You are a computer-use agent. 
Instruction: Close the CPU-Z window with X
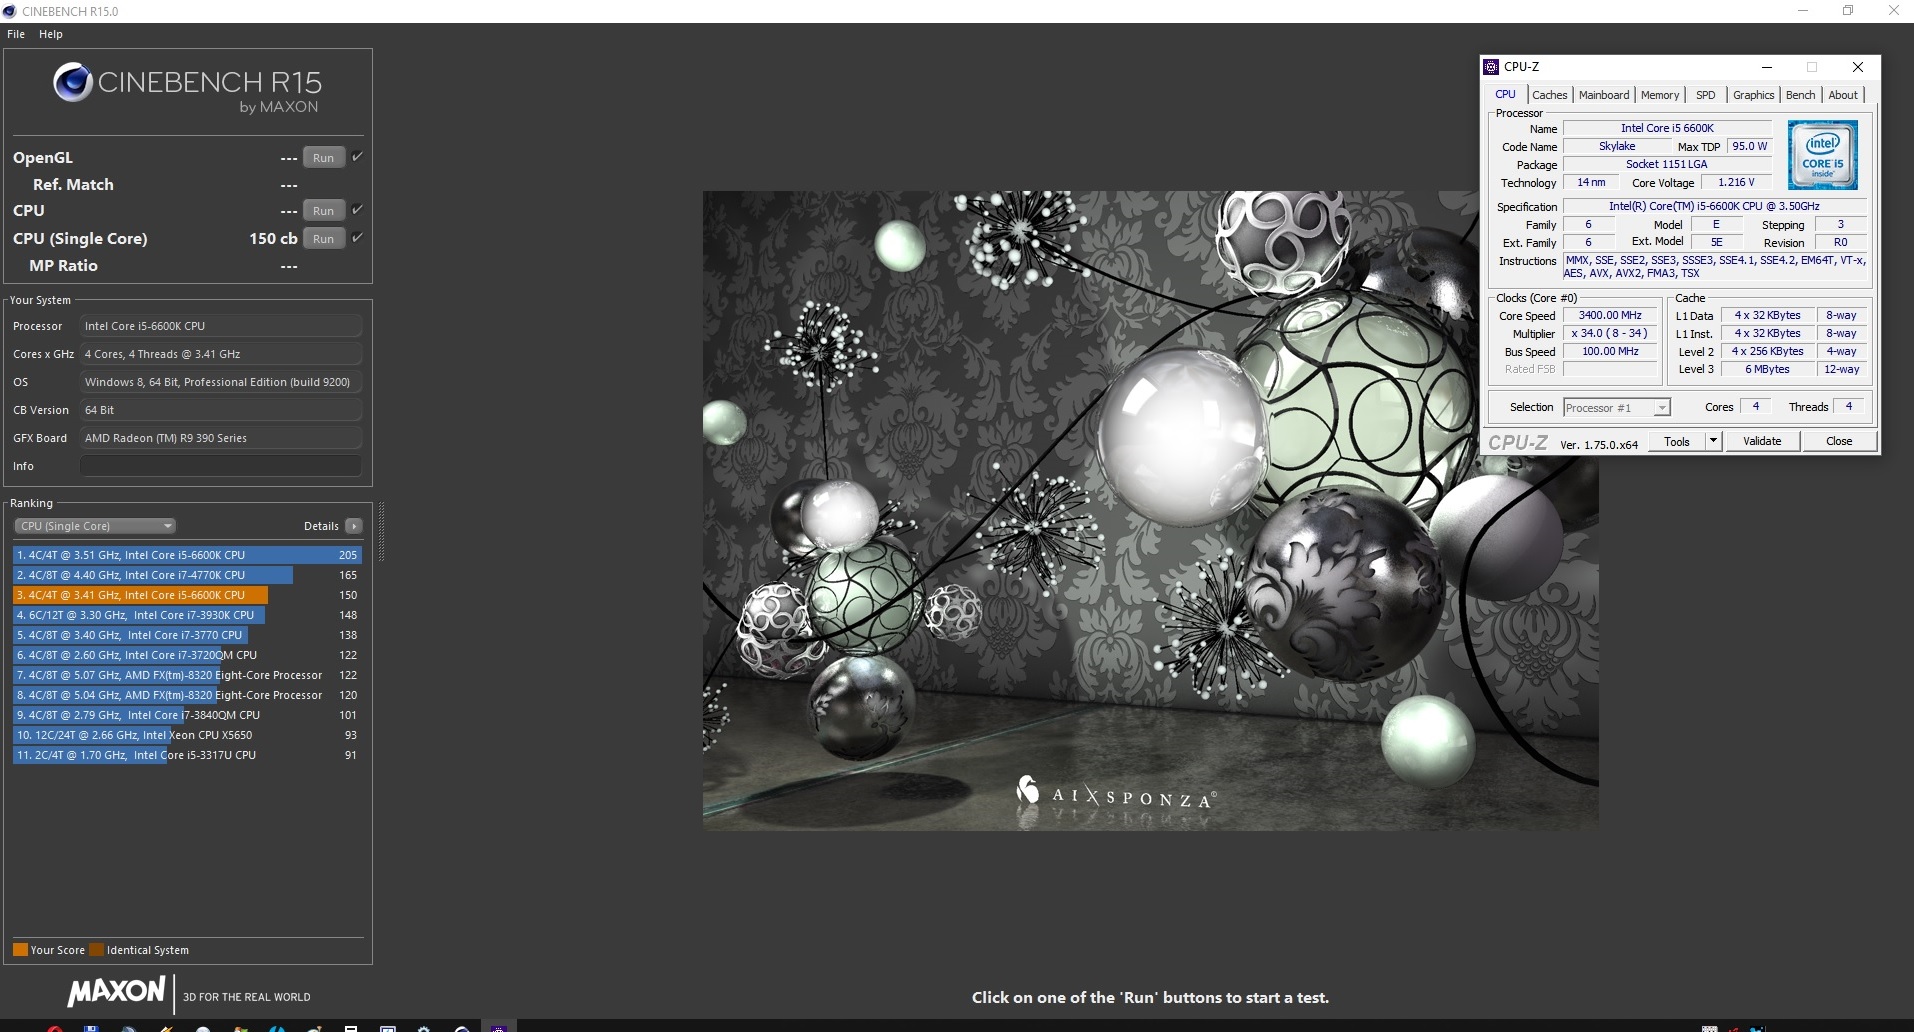[x=1858, y=67]
